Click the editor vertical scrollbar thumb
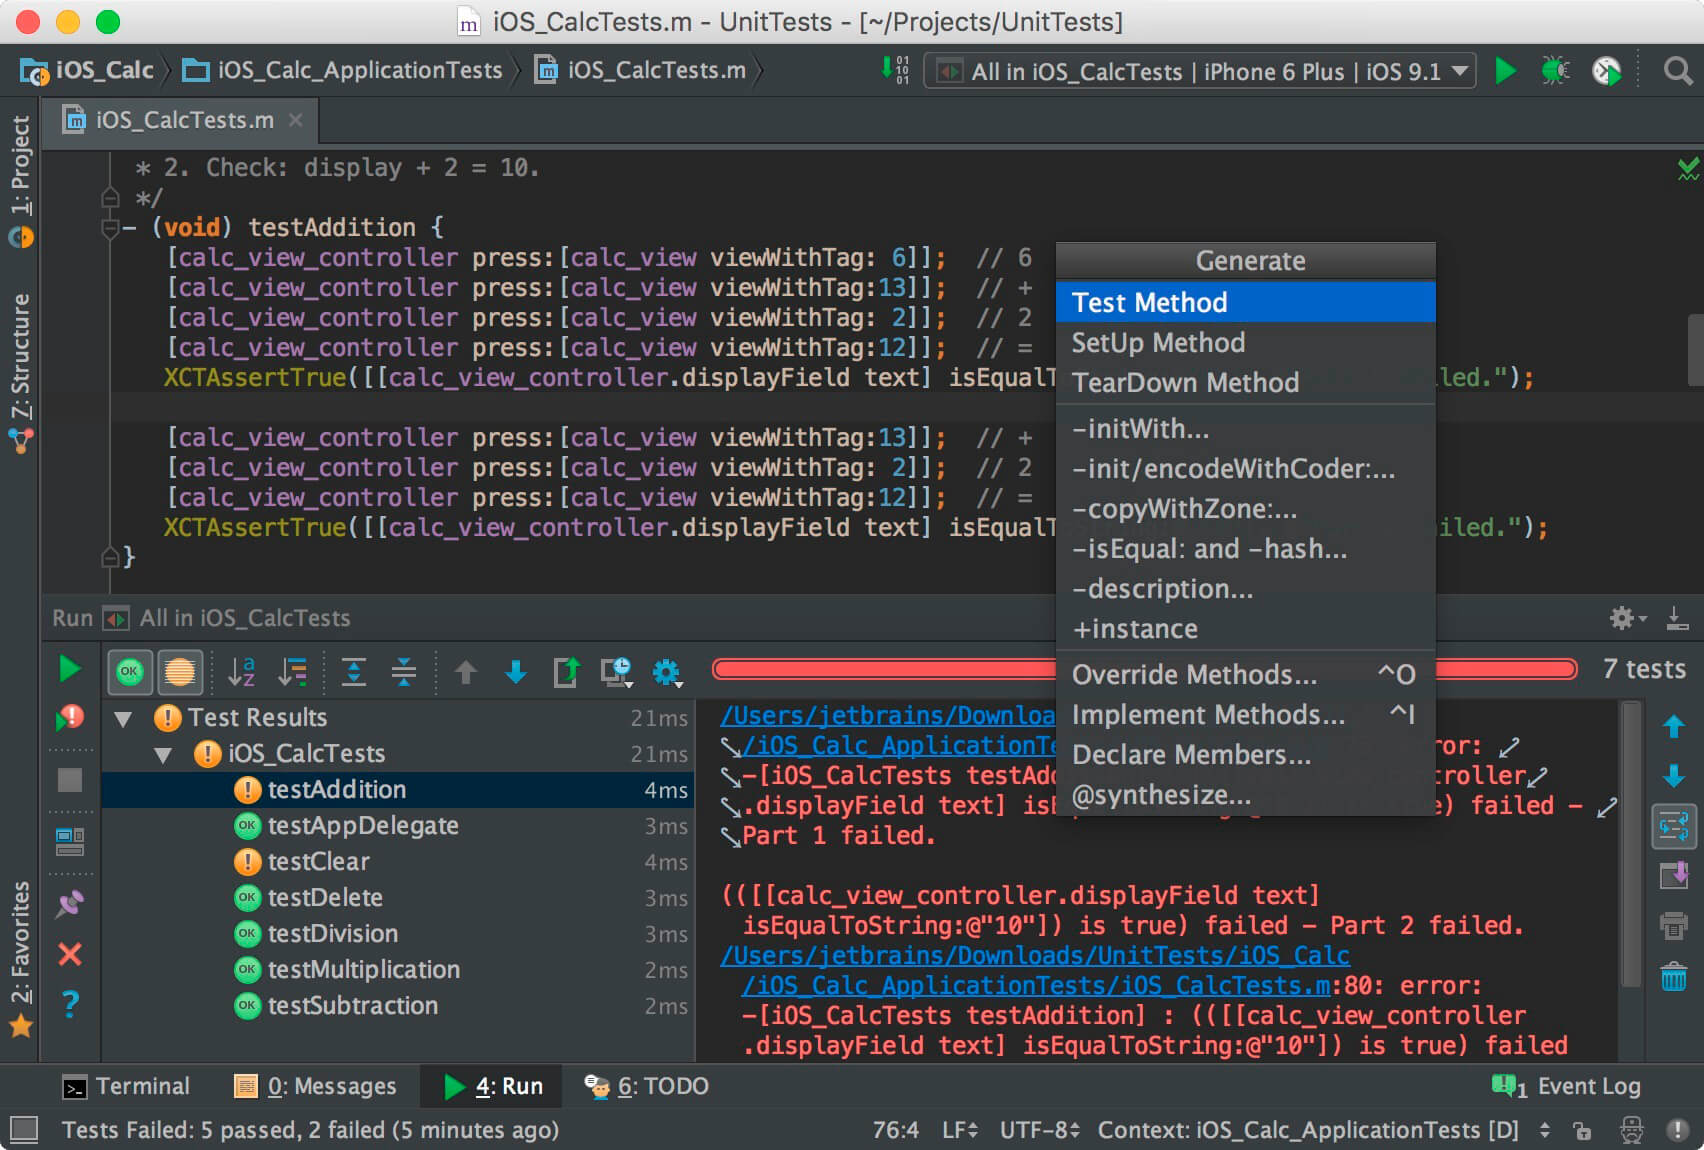Viewport: 1704px width, 1150px height. [1695, 350]
